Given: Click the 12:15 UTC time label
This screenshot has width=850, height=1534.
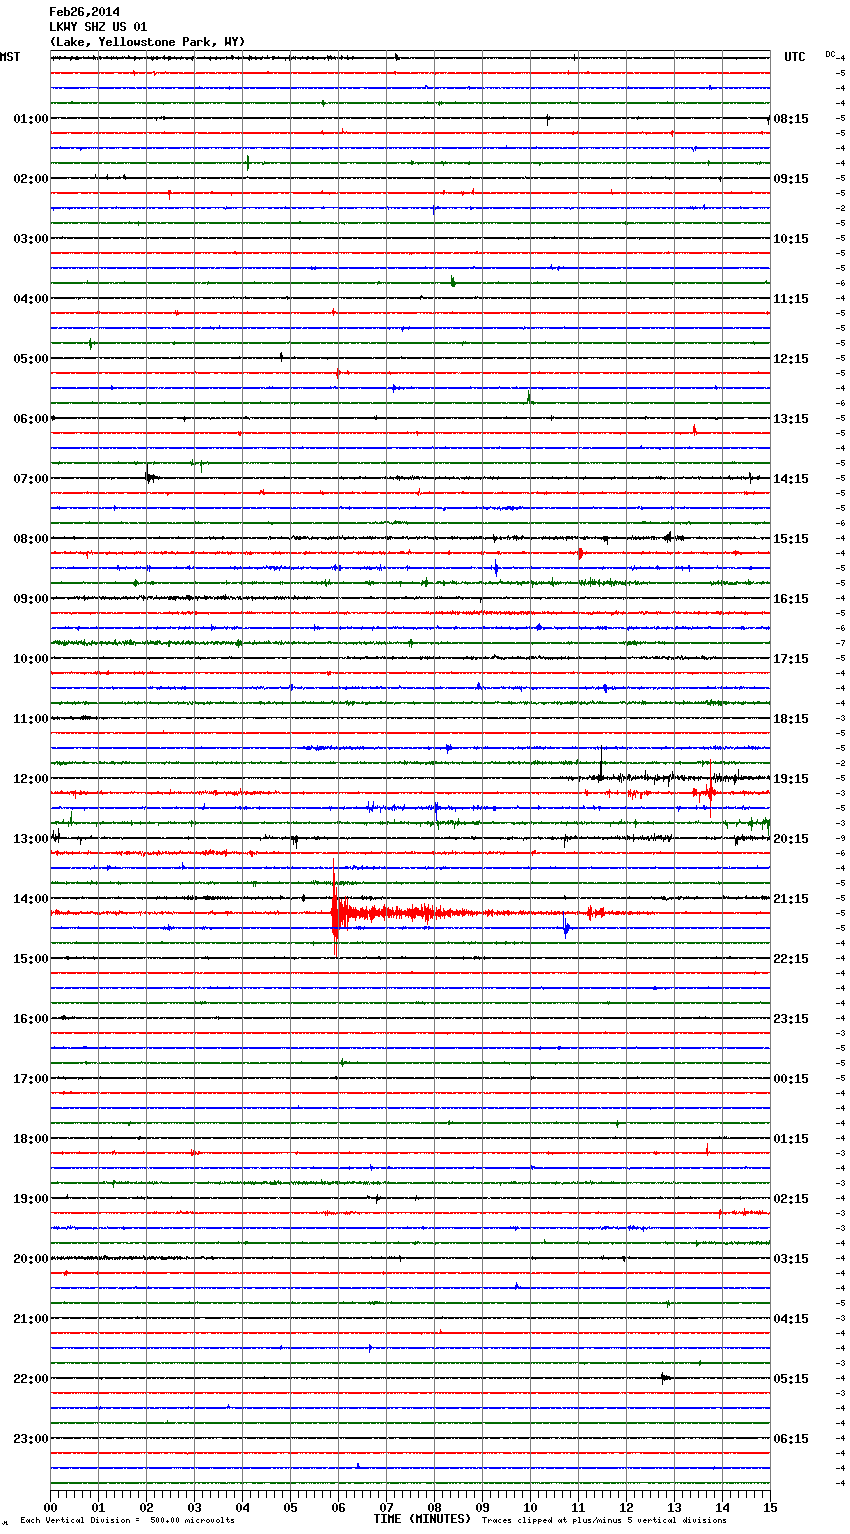Looking at the screenshot, I should 791,359.
